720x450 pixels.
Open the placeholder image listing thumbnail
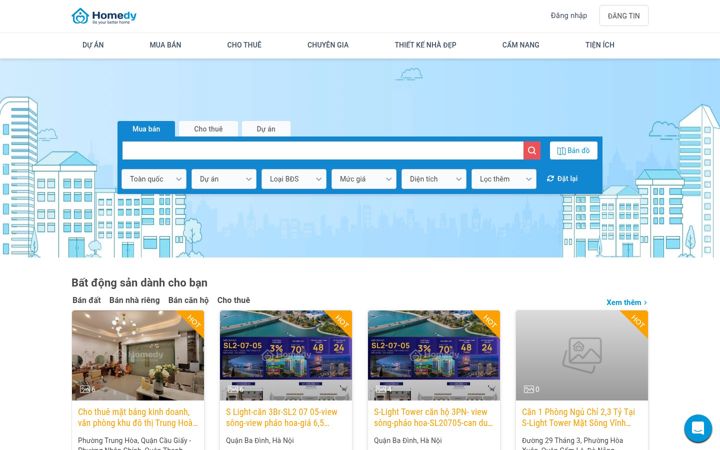coord(582,355)
